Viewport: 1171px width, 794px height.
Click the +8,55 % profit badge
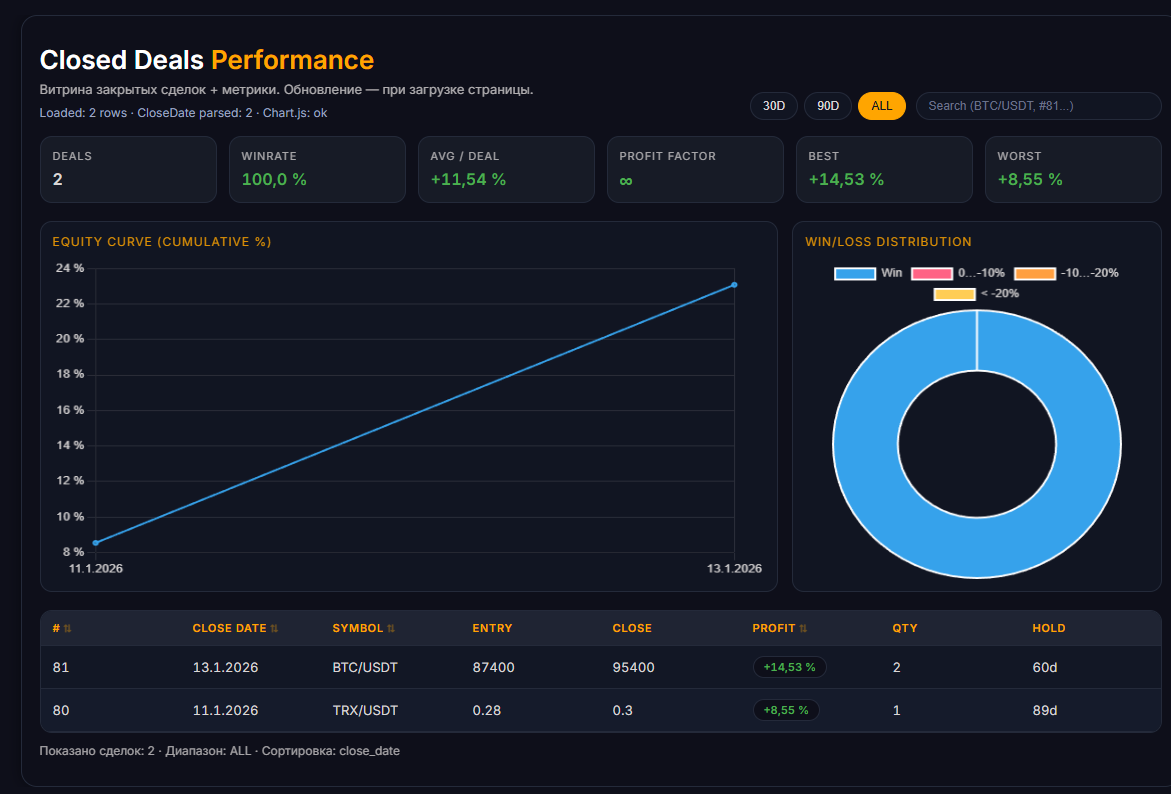pos(786,710)
